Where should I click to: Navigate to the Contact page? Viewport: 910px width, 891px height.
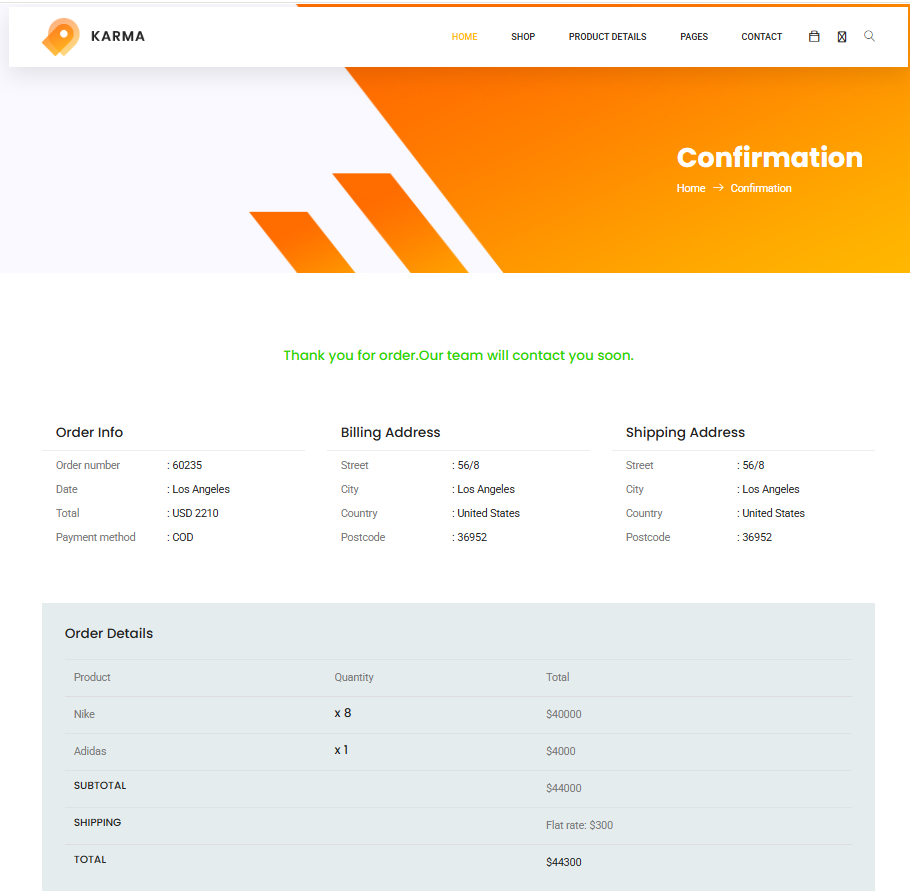point(761,37)
